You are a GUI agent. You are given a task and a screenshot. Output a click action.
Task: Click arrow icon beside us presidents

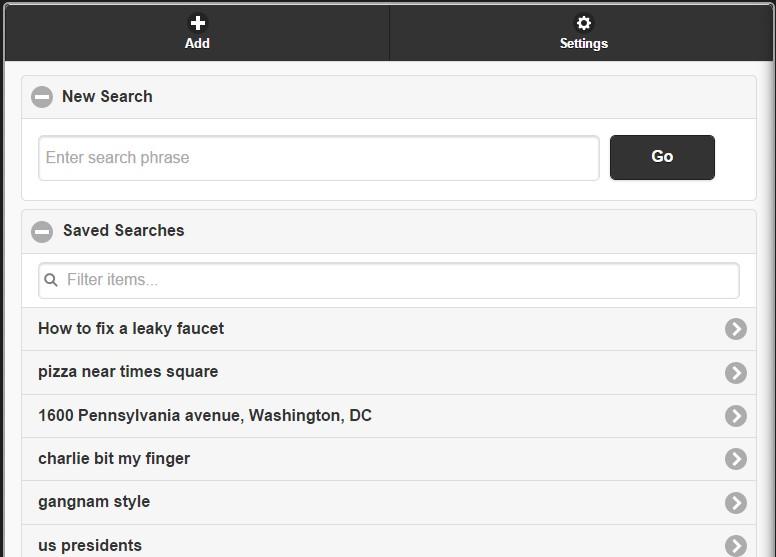pyautogui.click(x=736, y=545)
